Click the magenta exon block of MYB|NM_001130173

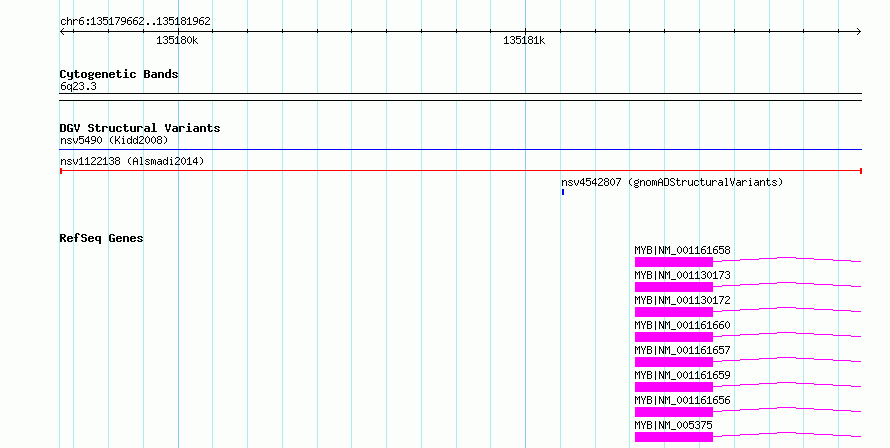[x=674, y=287]
